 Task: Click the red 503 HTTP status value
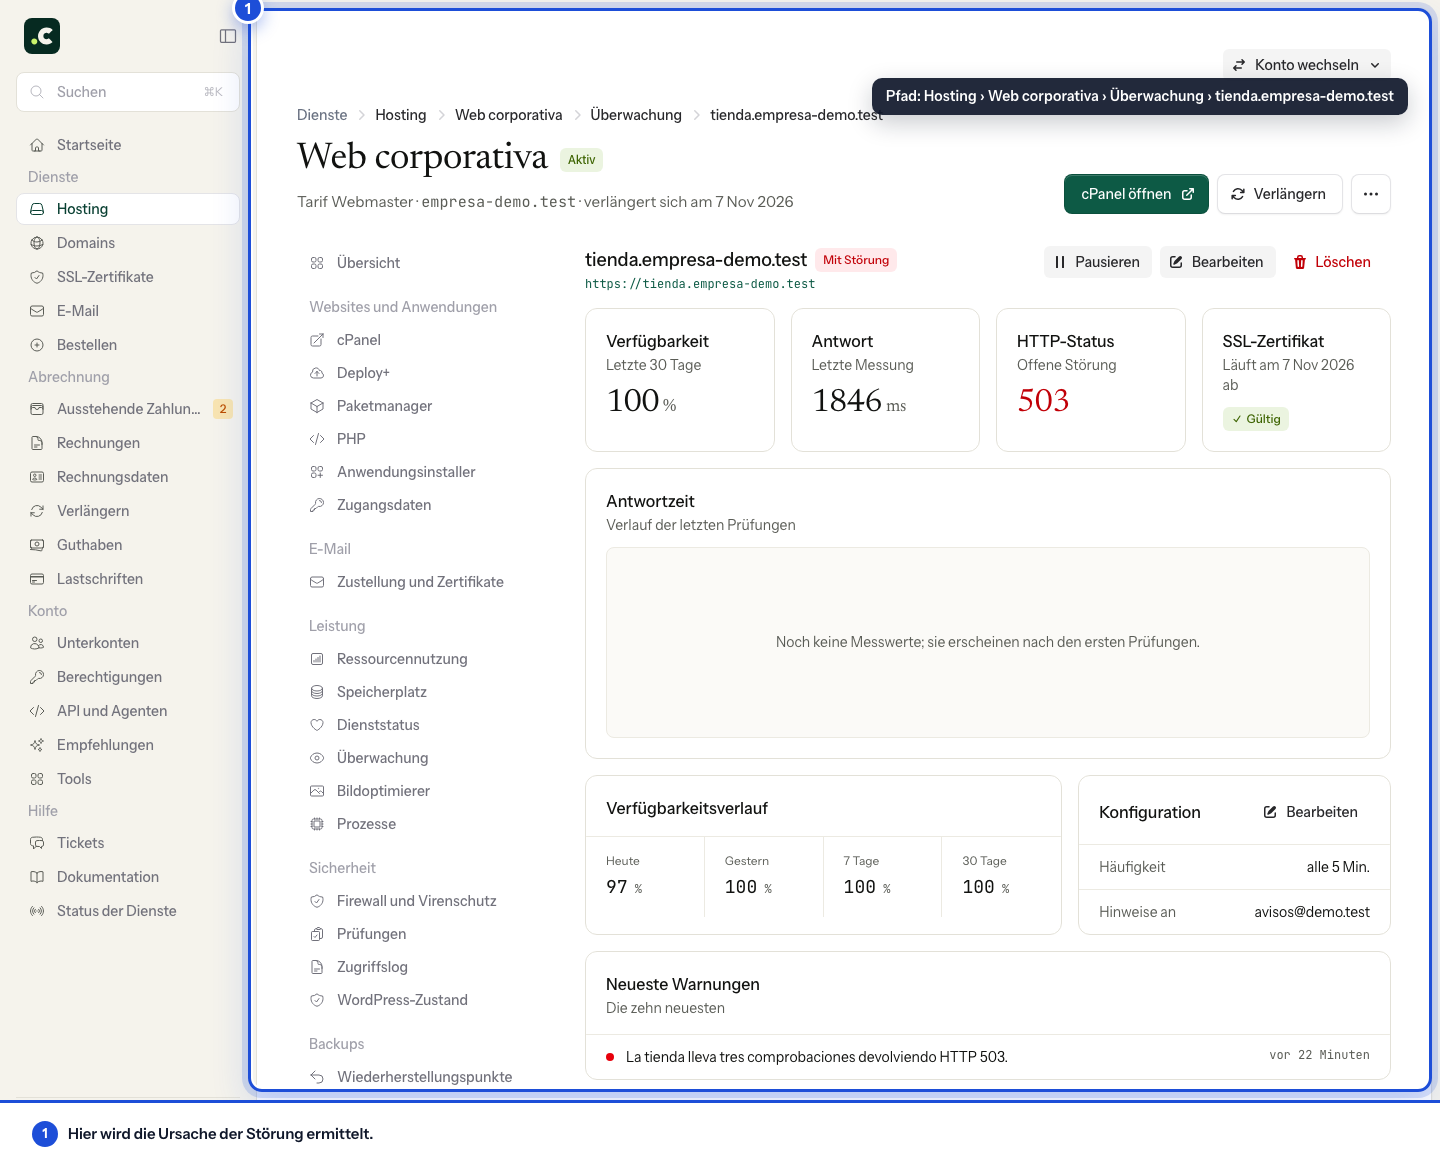click(x=1043, y=400)
